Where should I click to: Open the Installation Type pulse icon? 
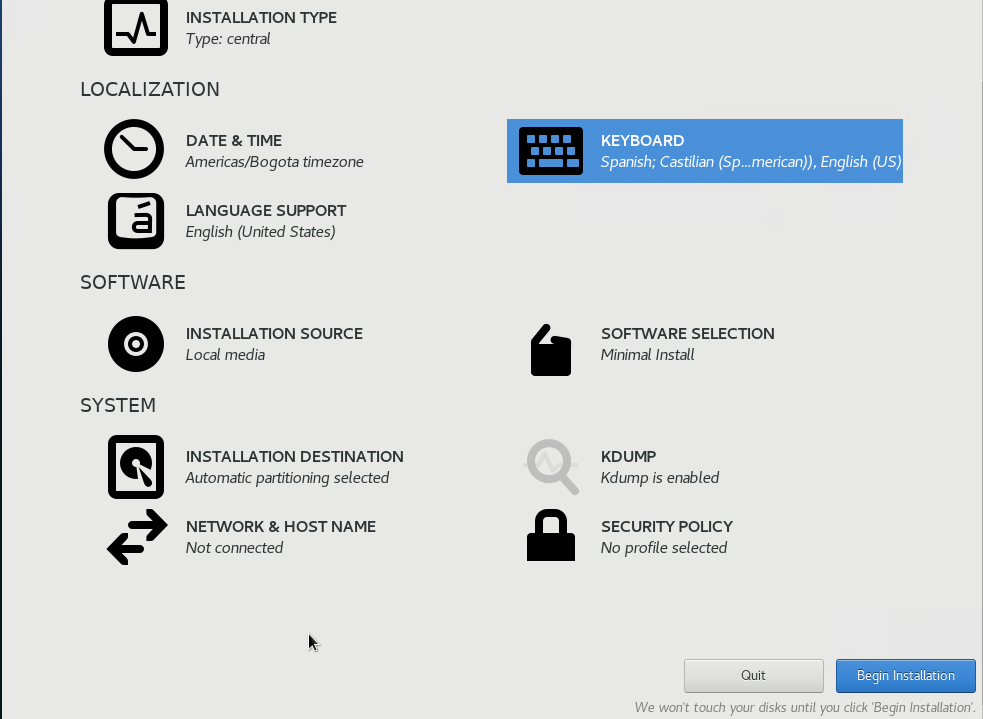[x=136, y=28]
